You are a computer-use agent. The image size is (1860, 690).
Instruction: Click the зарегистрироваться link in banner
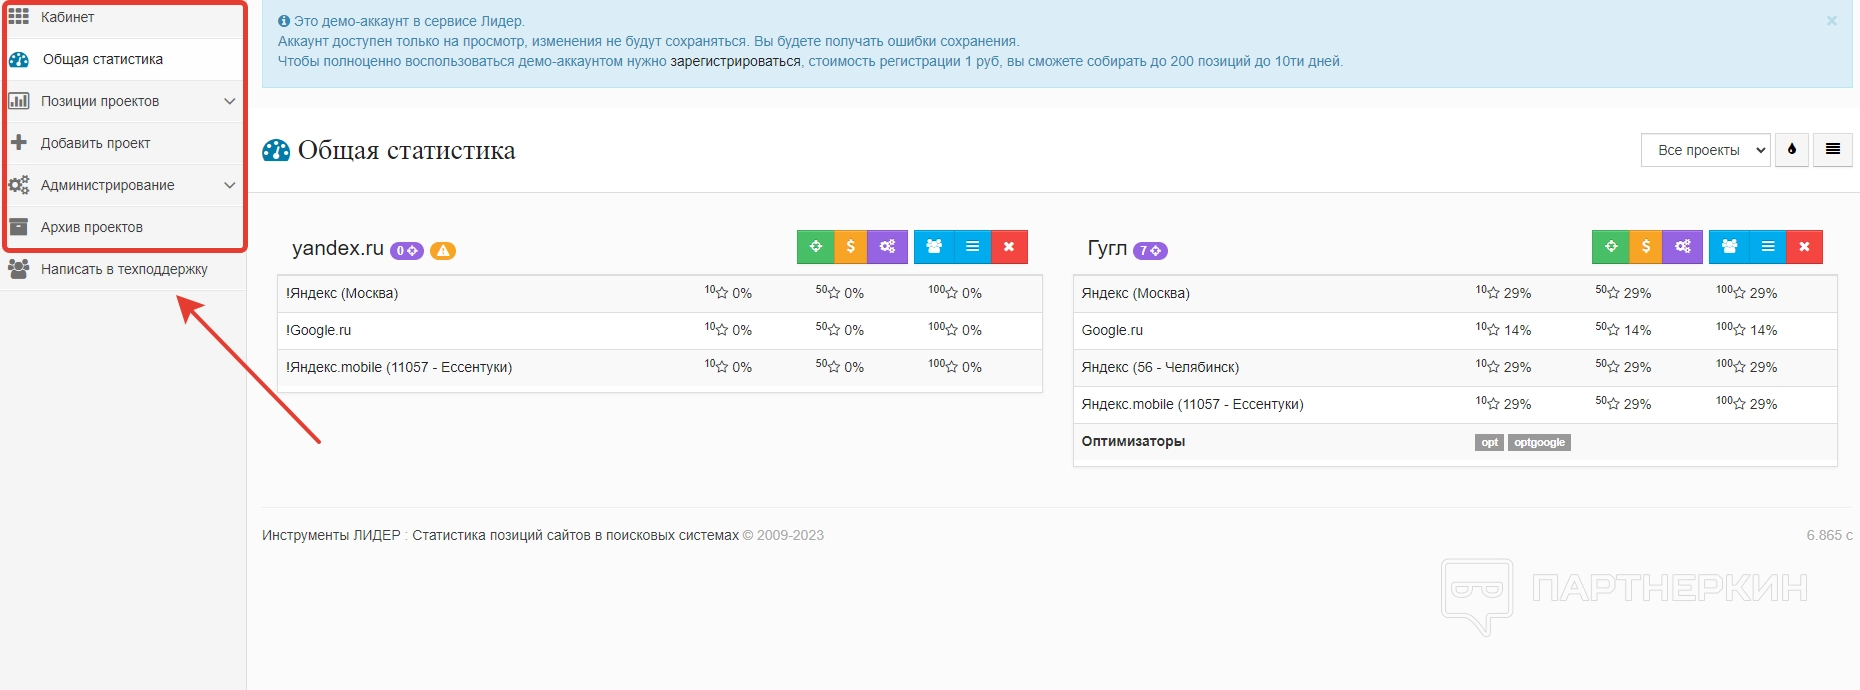click(x=735, y=61)
